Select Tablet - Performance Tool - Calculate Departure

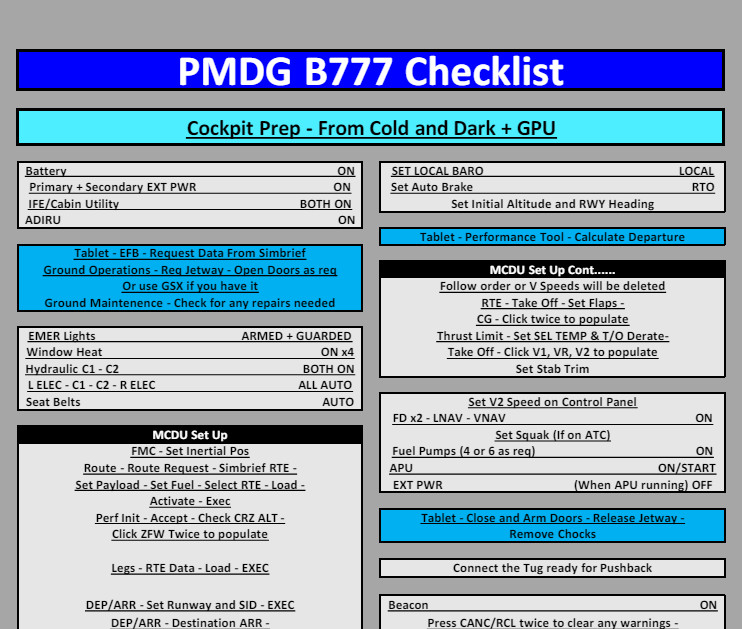point(552,237)
